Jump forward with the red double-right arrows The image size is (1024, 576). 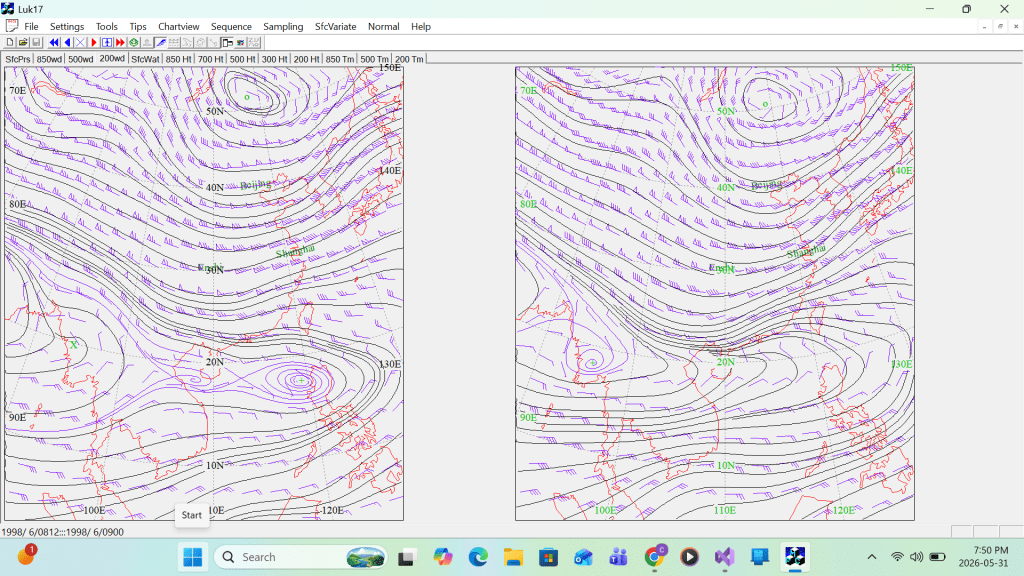[x=120, y=42]
